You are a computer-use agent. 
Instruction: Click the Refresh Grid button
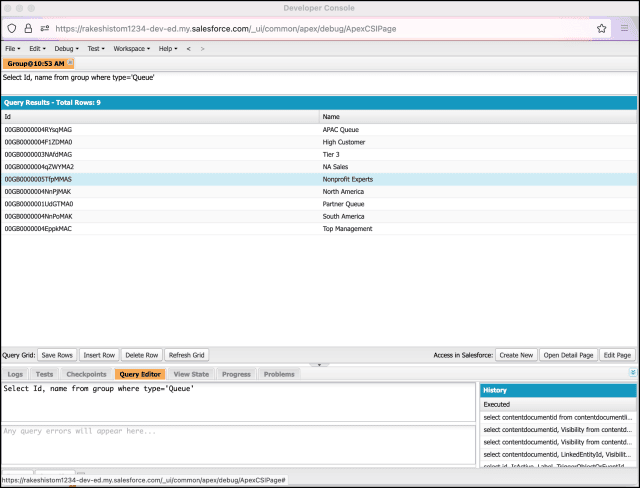pyautogui.click(x=187, y=355)
